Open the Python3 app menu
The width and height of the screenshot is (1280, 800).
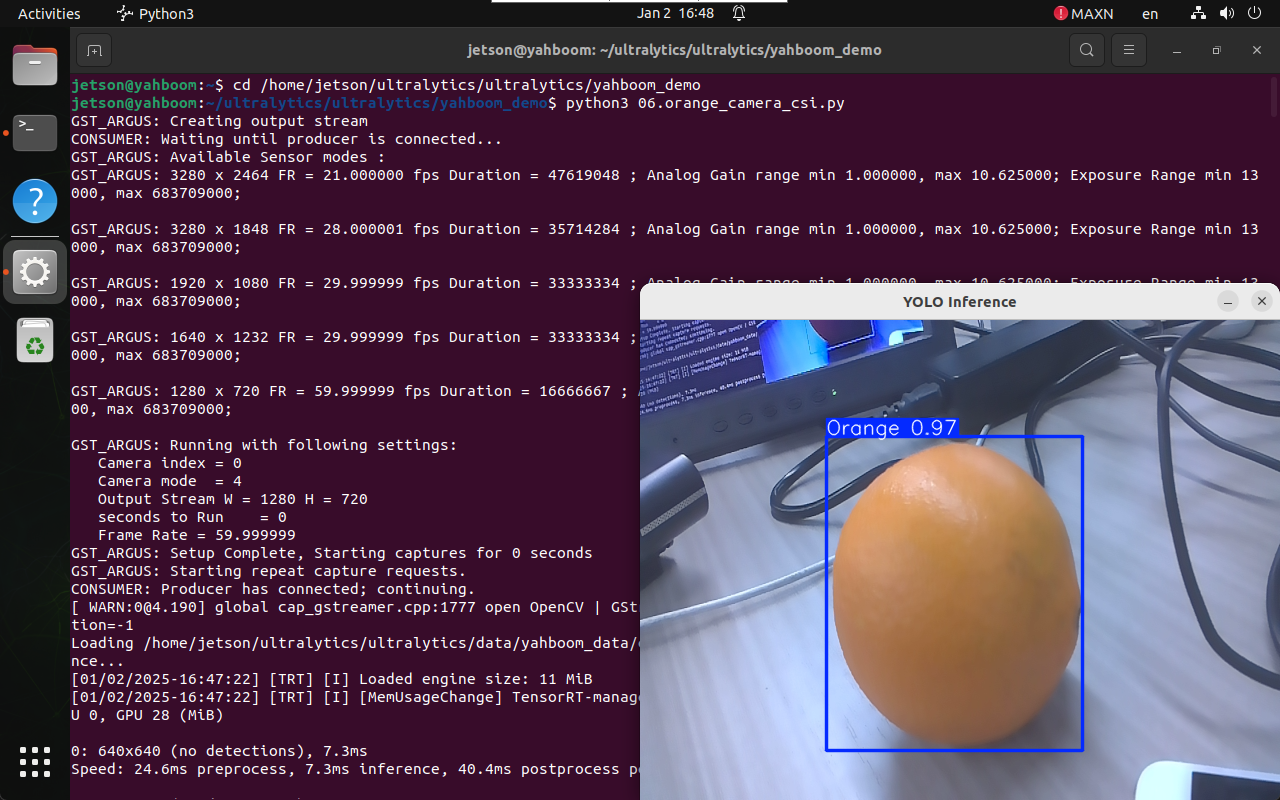[156, 14]
